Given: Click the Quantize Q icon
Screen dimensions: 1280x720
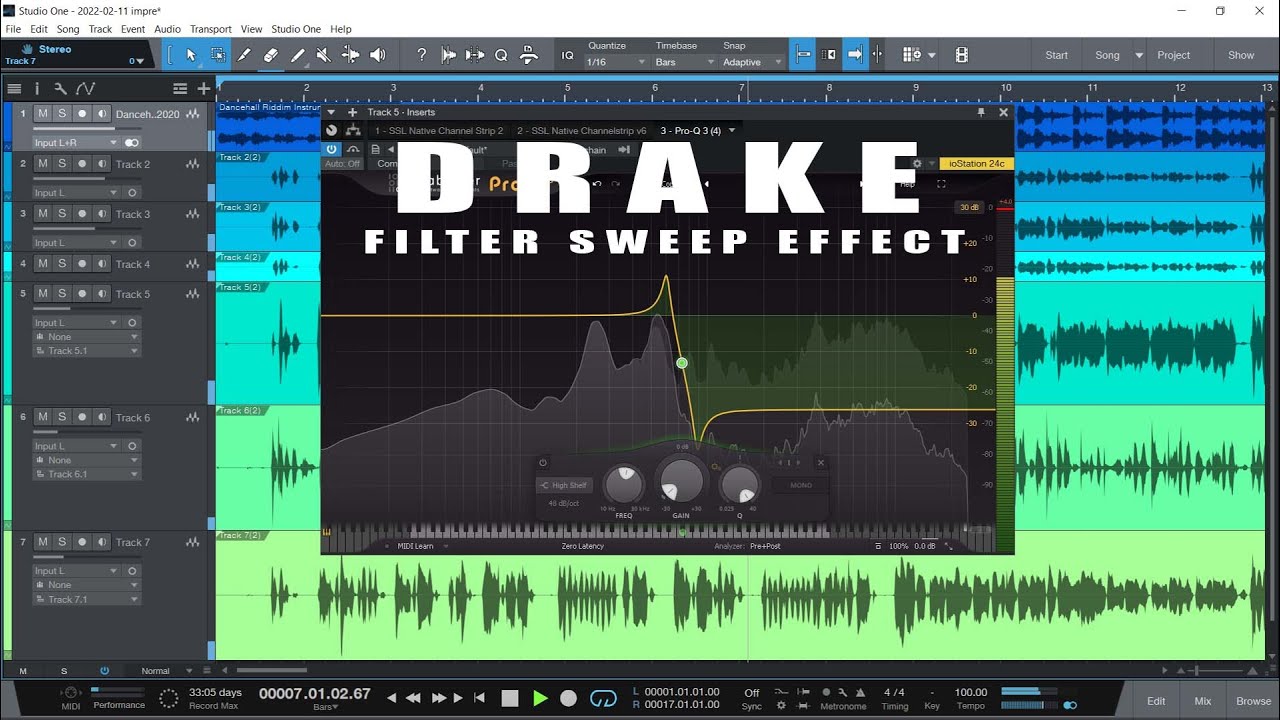Looking at the screenshot, I should (x=501, y=55).
